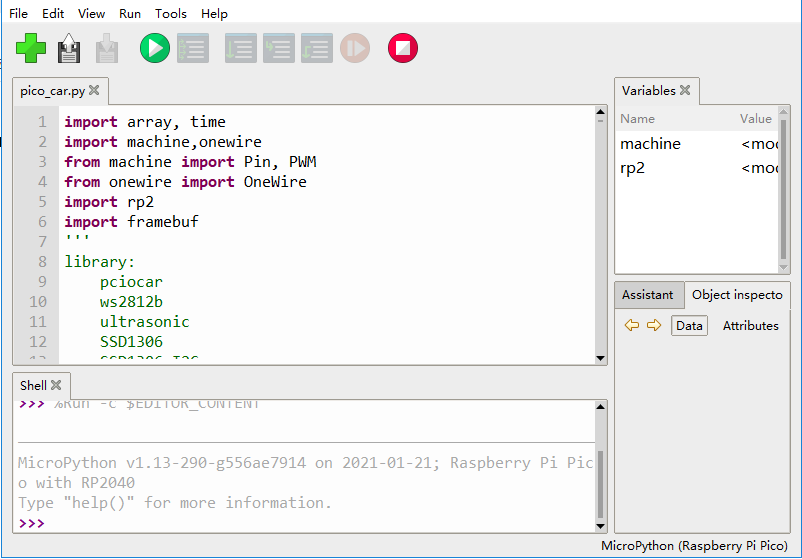
Task: Open the Edit menu
Action: [53, 13]
